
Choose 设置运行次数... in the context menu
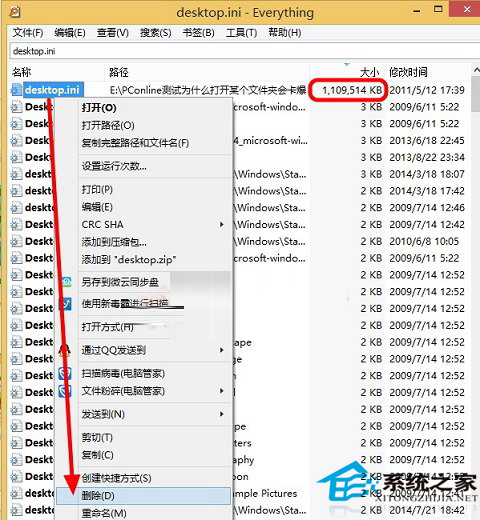[x=114, y=166]
